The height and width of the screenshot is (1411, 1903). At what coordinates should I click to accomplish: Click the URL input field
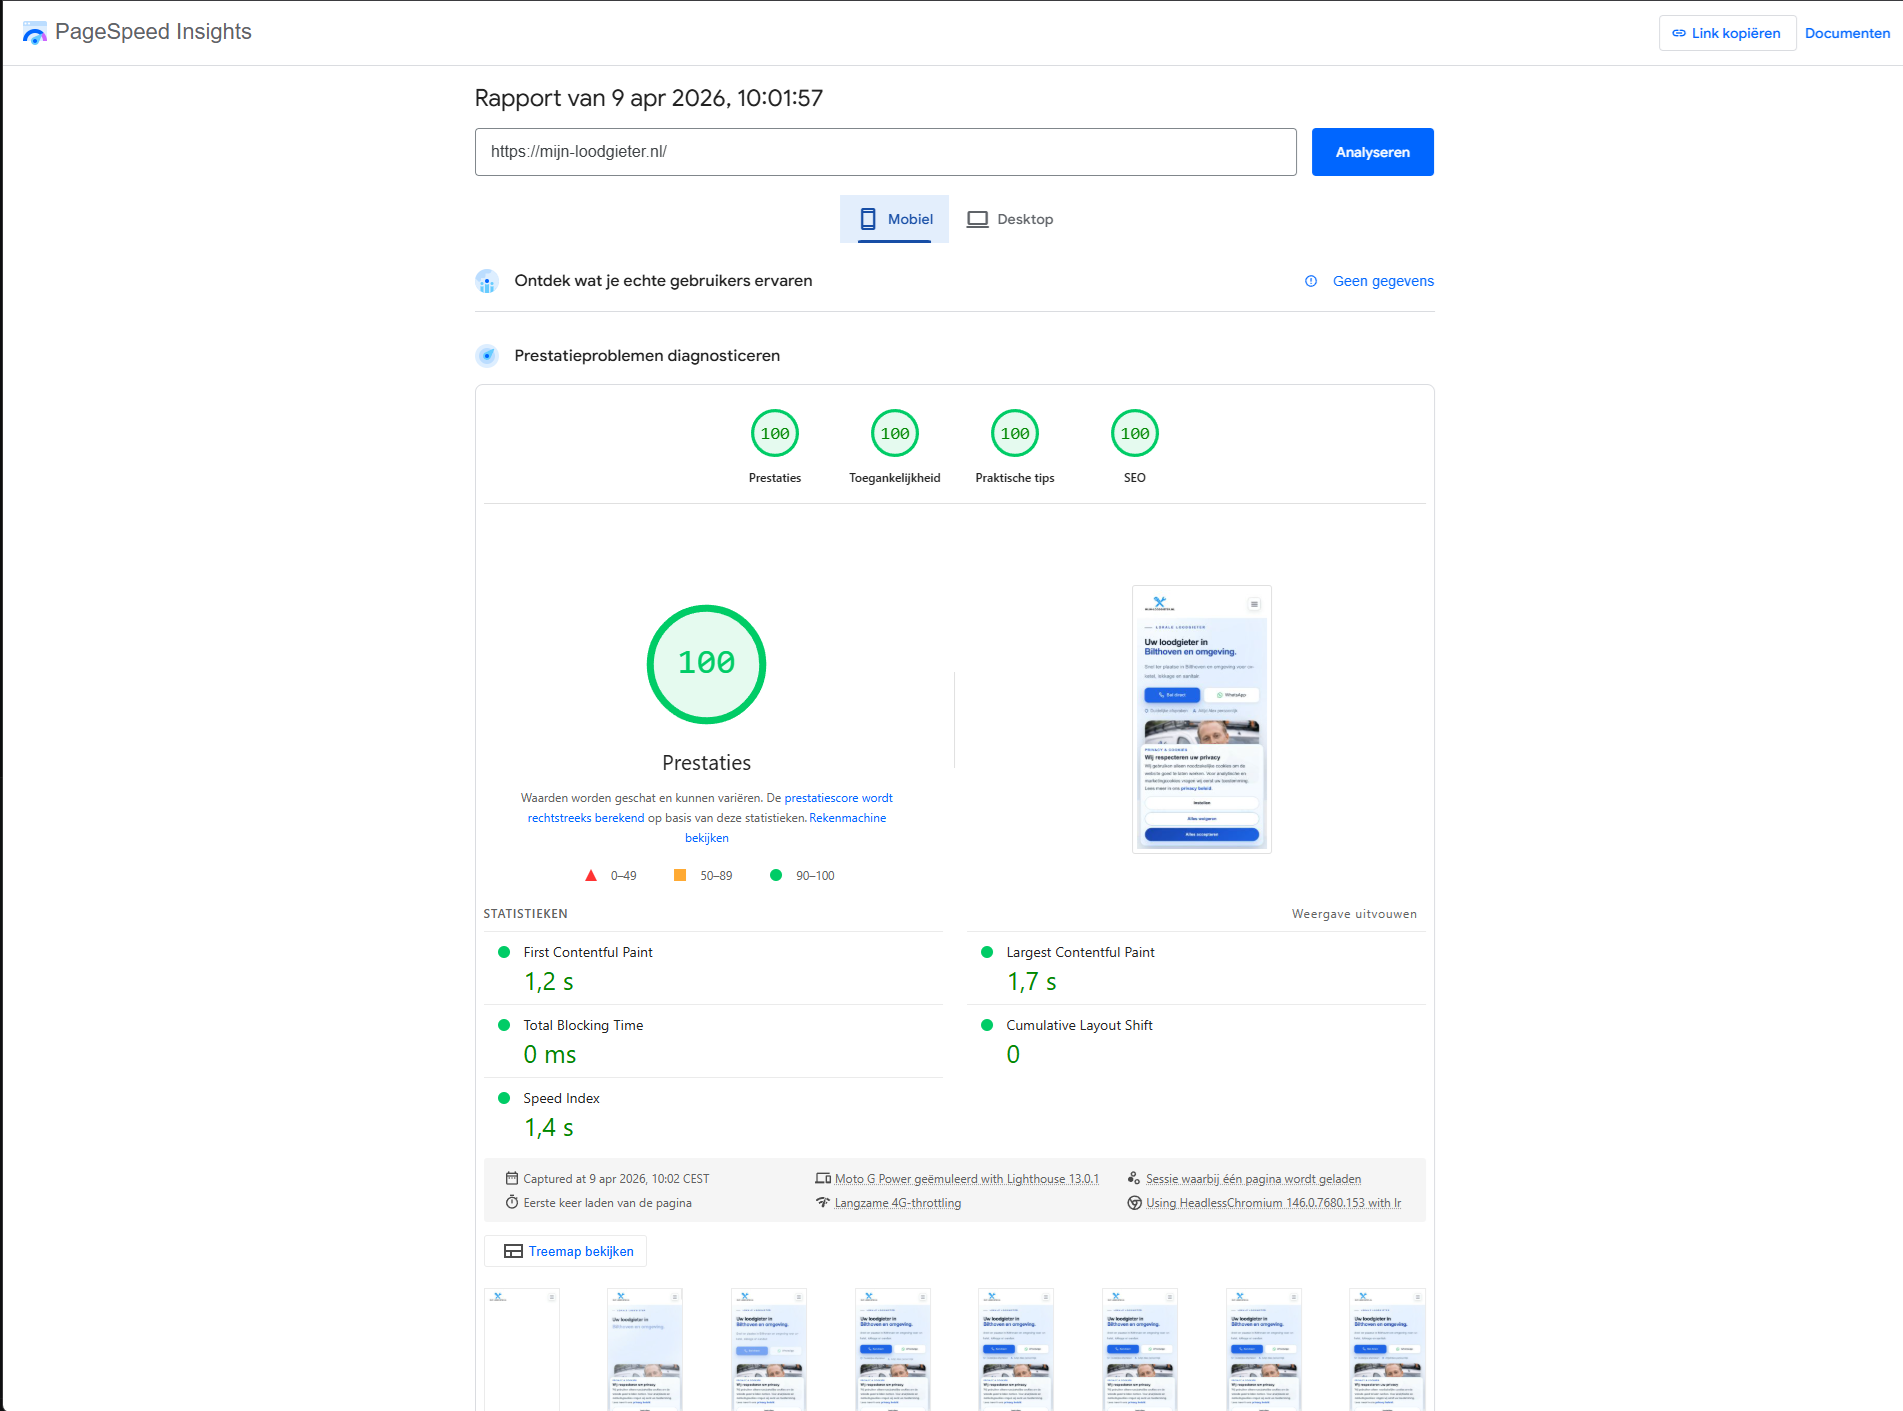[884, 152]
